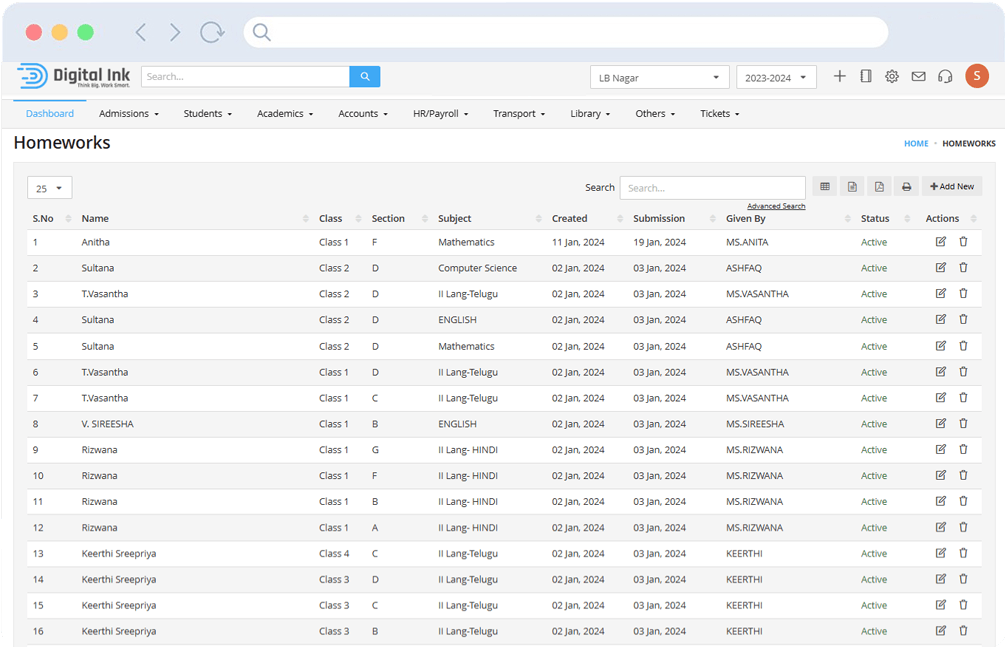Delete Sultana's Computer Science homework
The image size is (1005, 647).
(963, 267)
